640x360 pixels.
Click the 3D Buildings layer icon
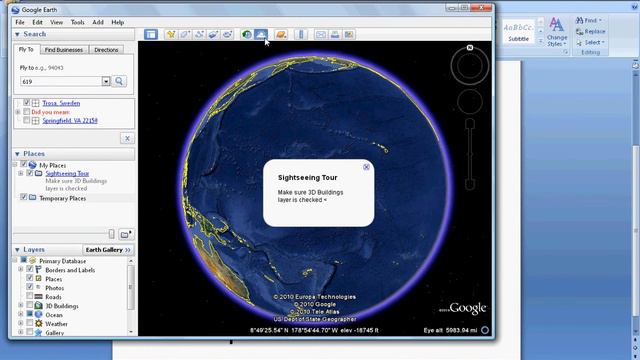pos(38,305)
